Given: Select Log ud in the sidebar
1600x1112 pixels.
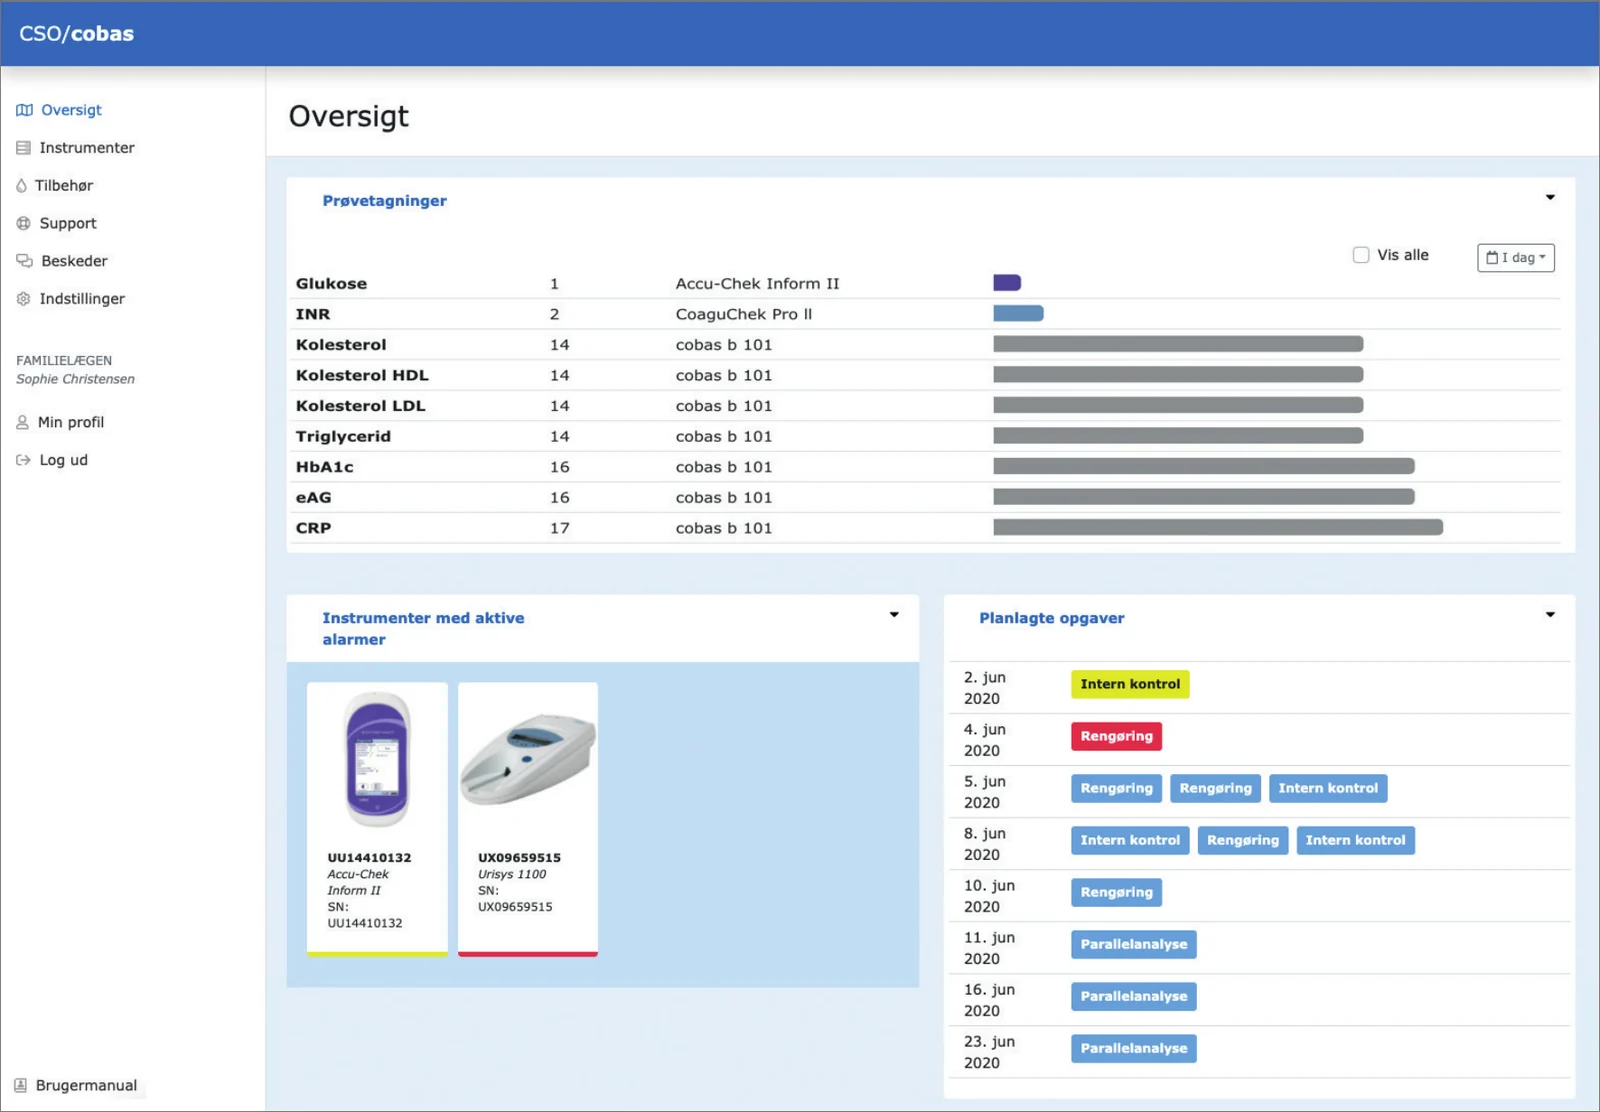Looking at the screenshot, I should tap(64, 460).
